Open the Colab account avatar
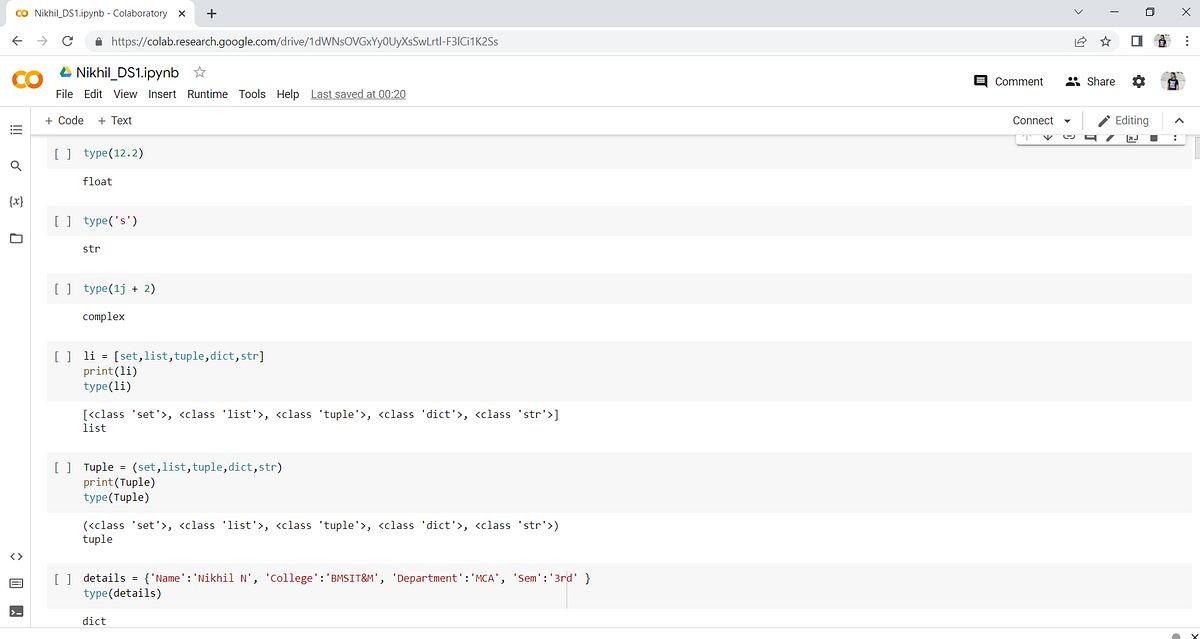The height and width of the screenshot is (639, 1200). [1172, 81]
